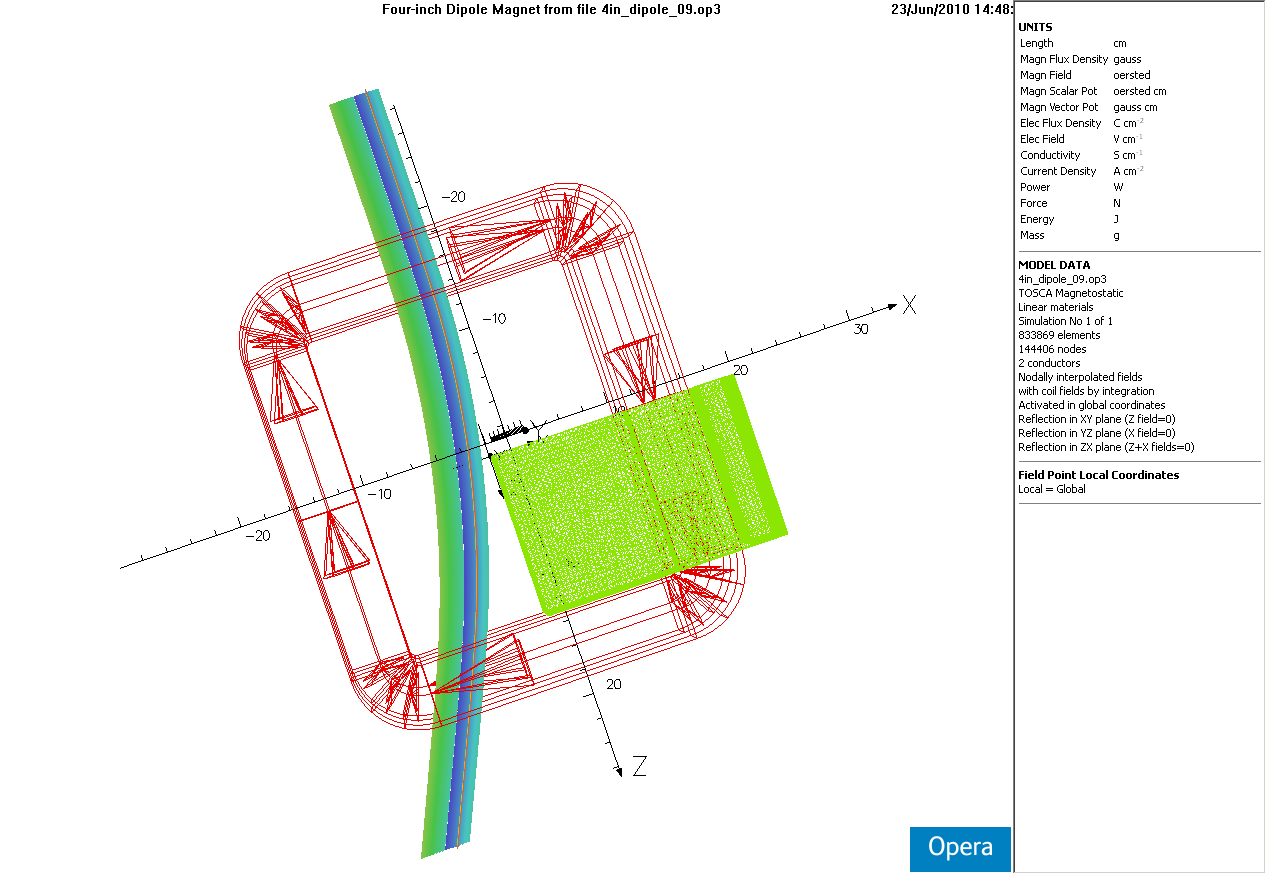The width and height of the screenshot is (1266, 874).
Task: Select the MODEL DATA heading
Action: (1053, 265)
